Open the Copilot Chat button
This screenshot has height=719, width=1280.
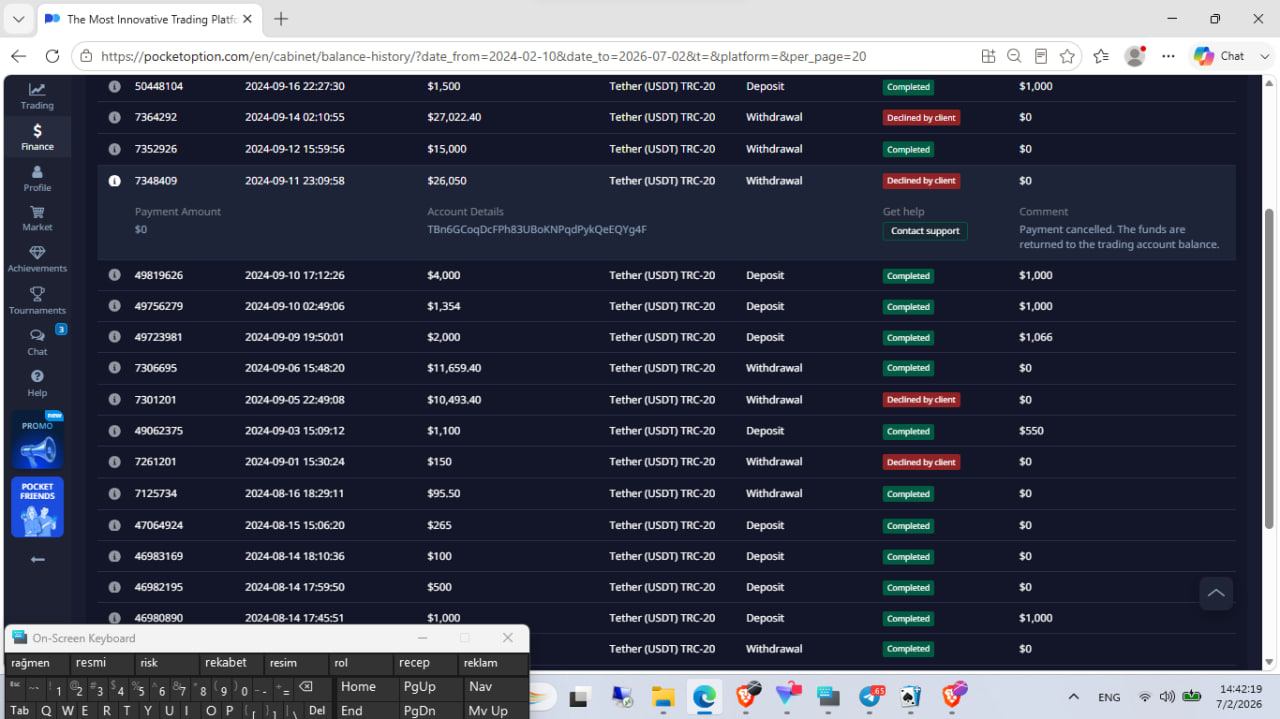(1219, 56)
